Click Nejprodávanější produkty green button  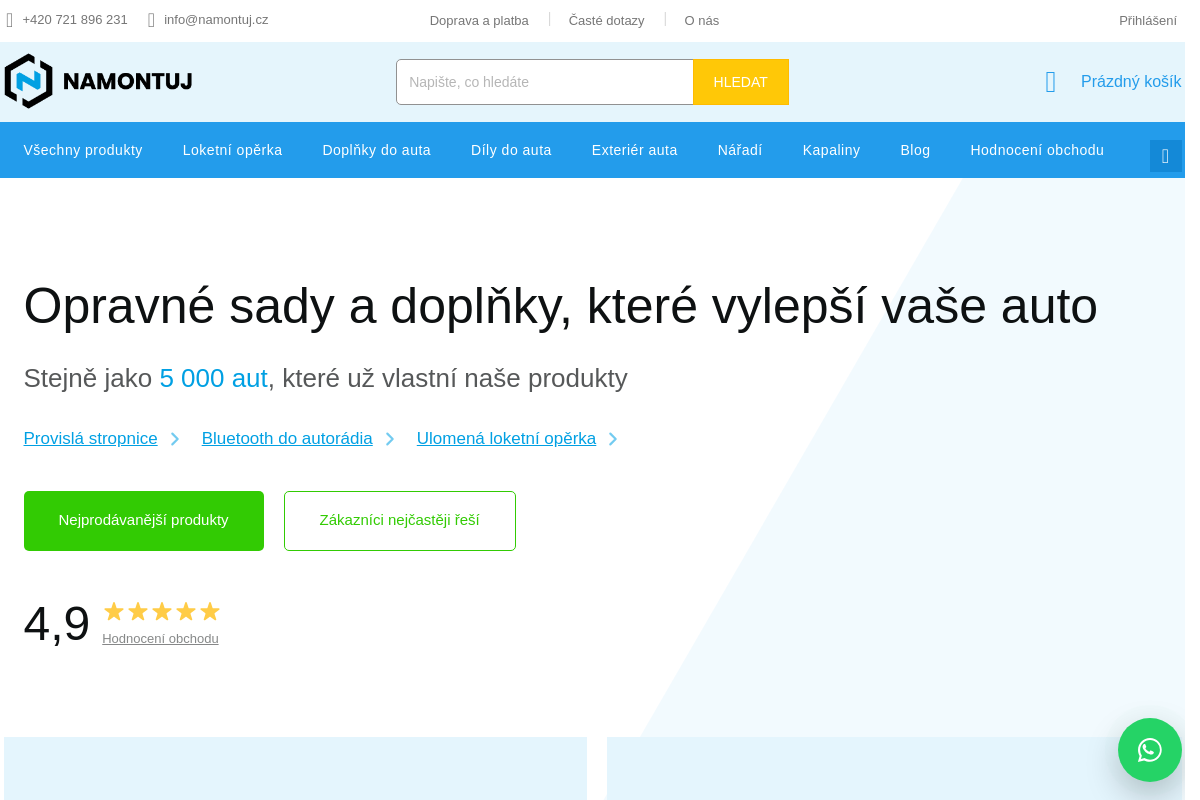(144, 520)
